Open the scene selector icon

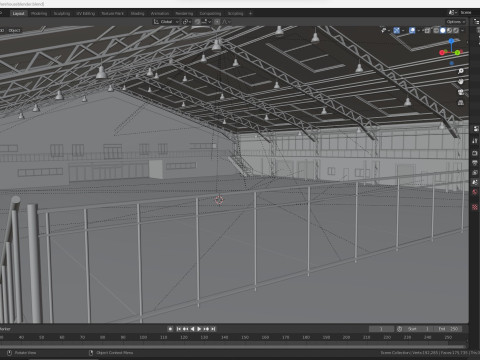[452, 13]
